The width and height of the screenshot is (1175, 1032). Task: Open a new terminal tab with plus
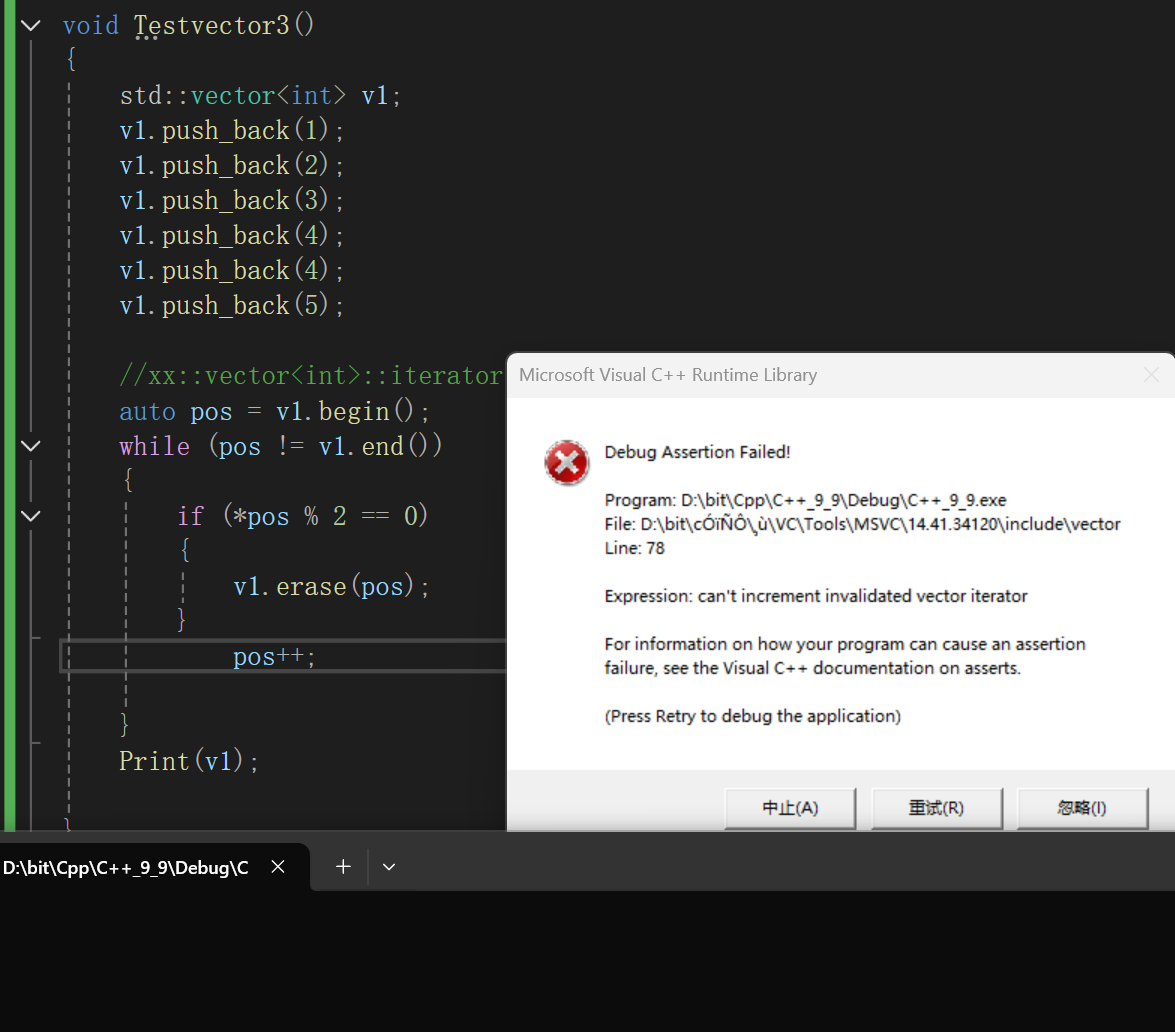pos(343,867)
